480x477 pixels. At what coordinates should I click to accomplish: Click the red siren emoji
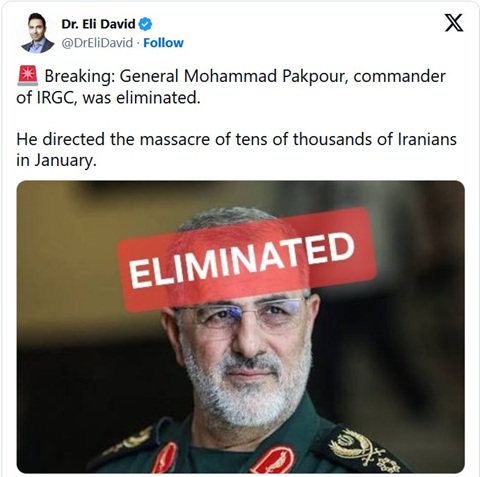28,76
